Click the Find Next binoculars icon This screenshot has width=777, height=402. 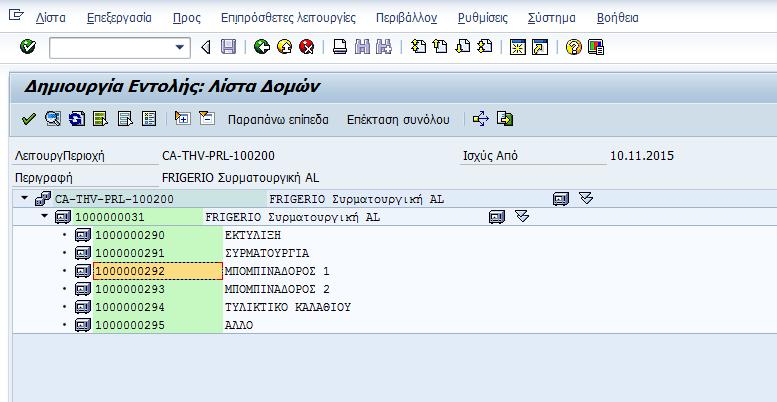(384, 47)
